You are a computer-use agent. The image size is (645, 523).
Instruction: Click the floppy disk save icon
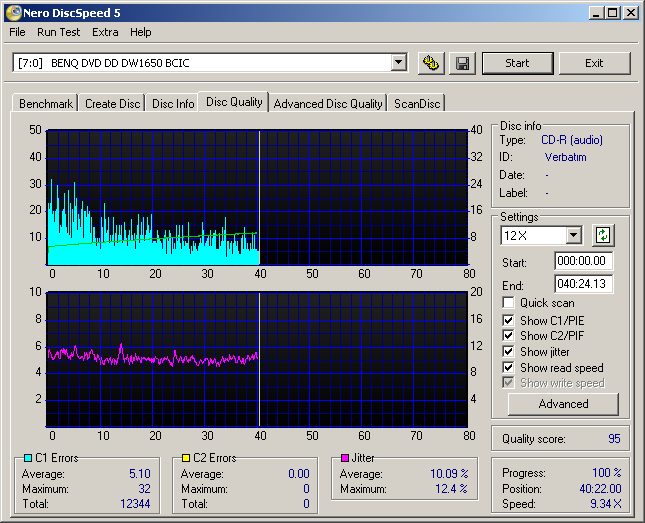tap(461, 63)
